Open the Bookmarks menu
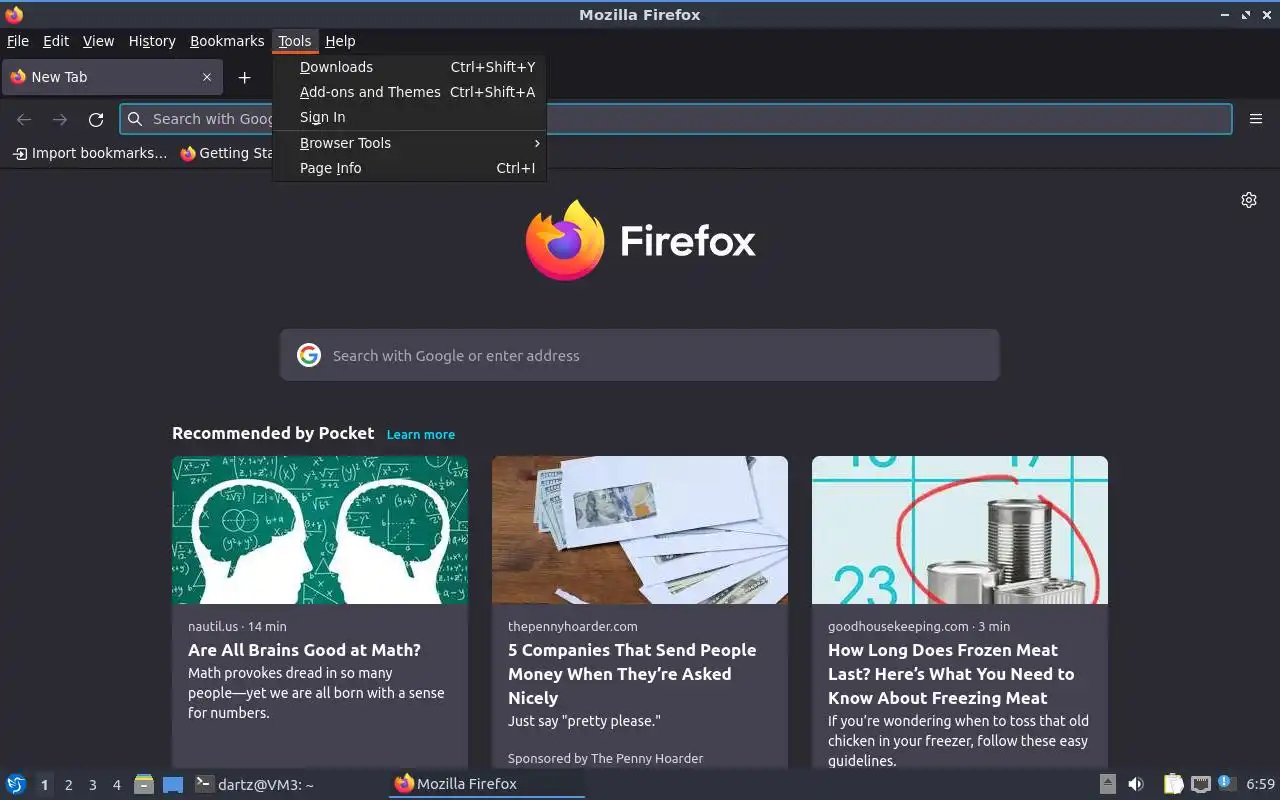 [227, 41]
